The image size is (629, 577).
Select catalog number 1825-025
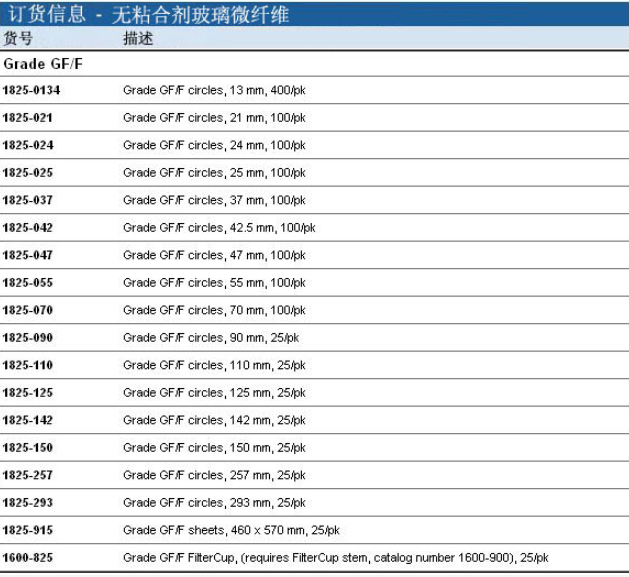(28, 173)
